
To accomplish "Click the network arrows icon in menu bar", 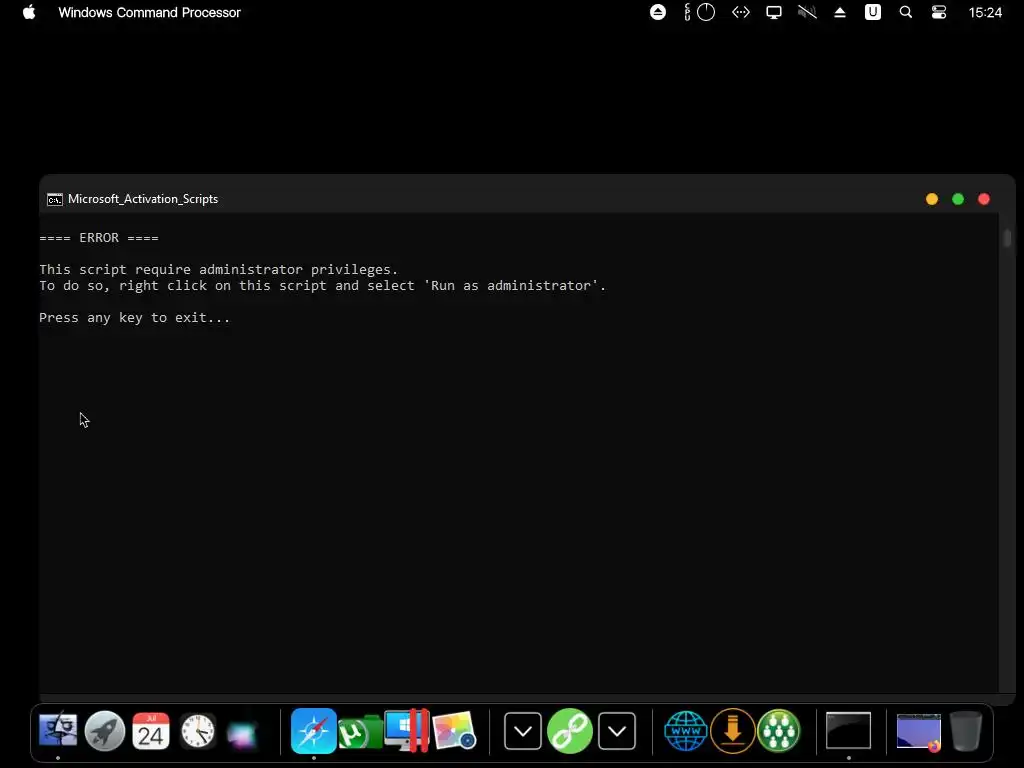I will click(741, 12).
